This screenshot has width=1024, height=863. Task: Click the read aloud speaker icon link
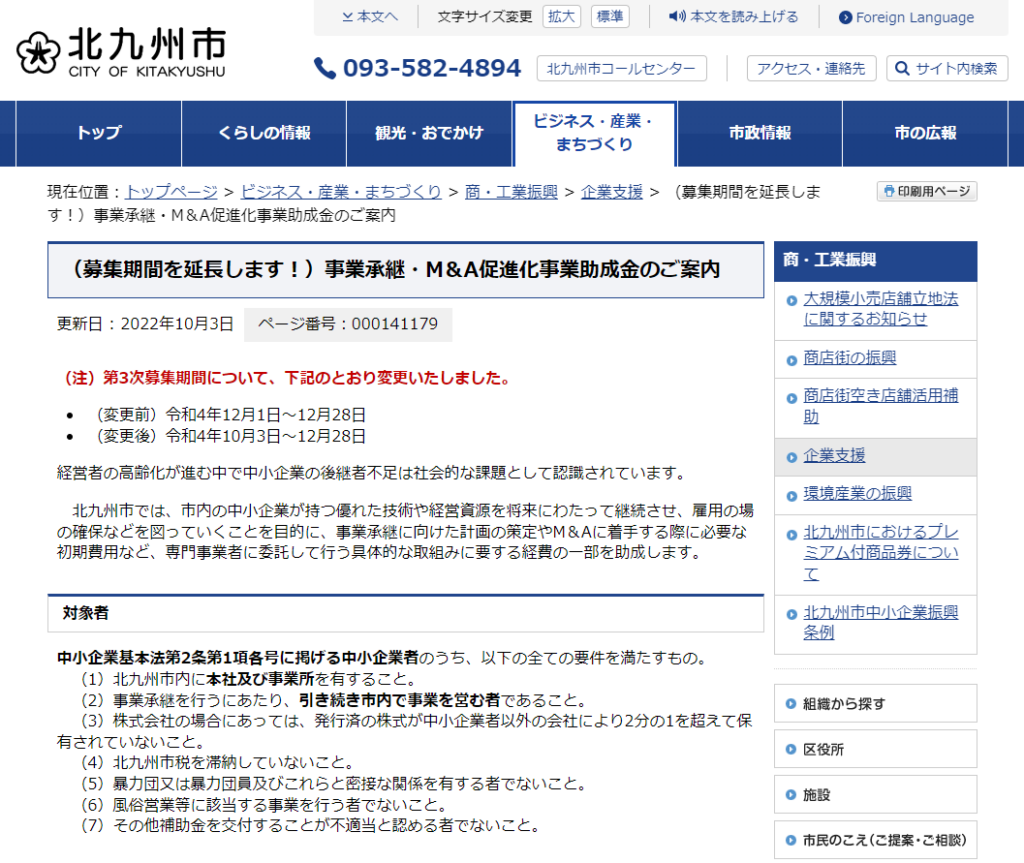pyautogui.click(x=733, y=17)
